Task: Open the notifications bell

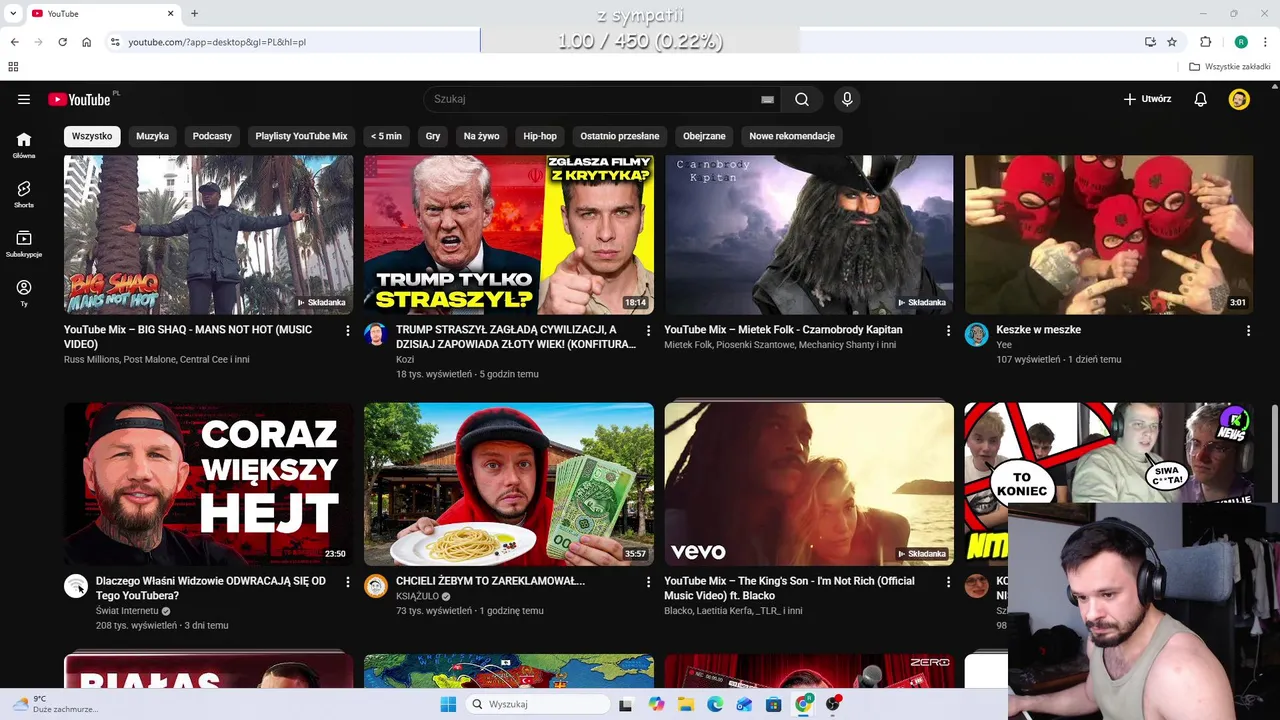Action: [x=1201, y=99]
